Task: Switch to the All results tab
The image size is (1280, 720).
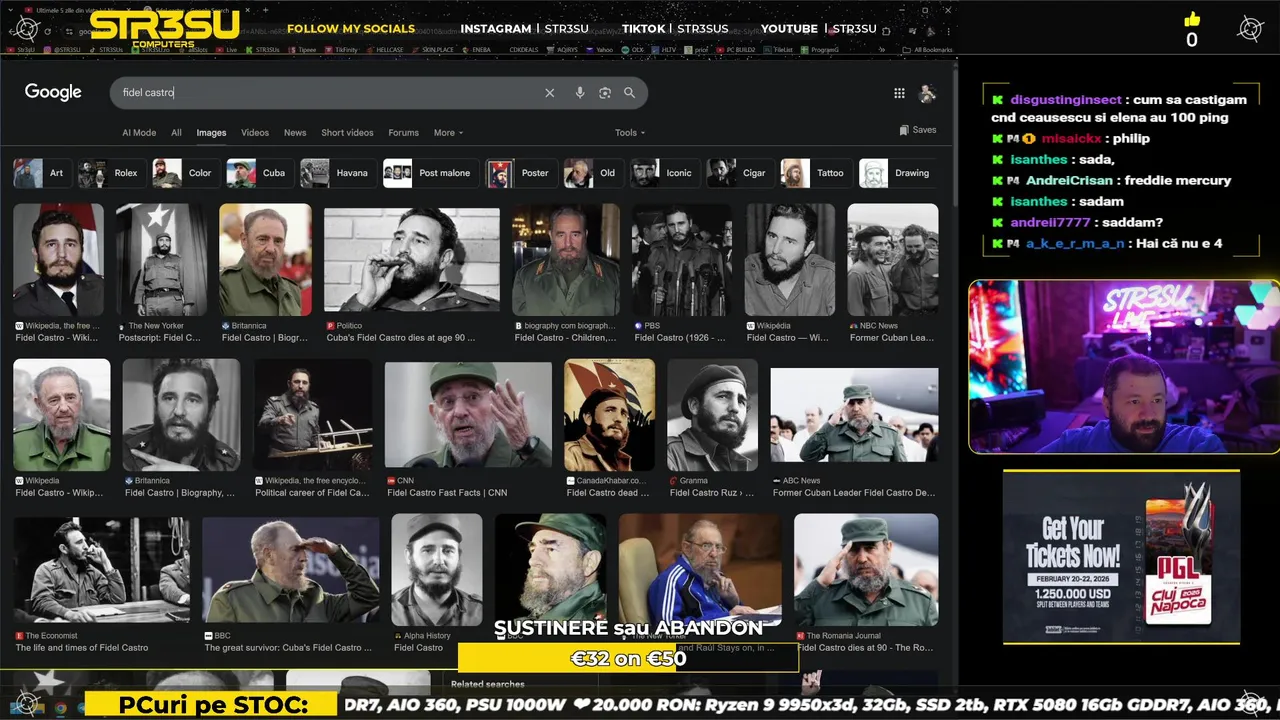Action: pyautogui.click(x=176, y=133)
